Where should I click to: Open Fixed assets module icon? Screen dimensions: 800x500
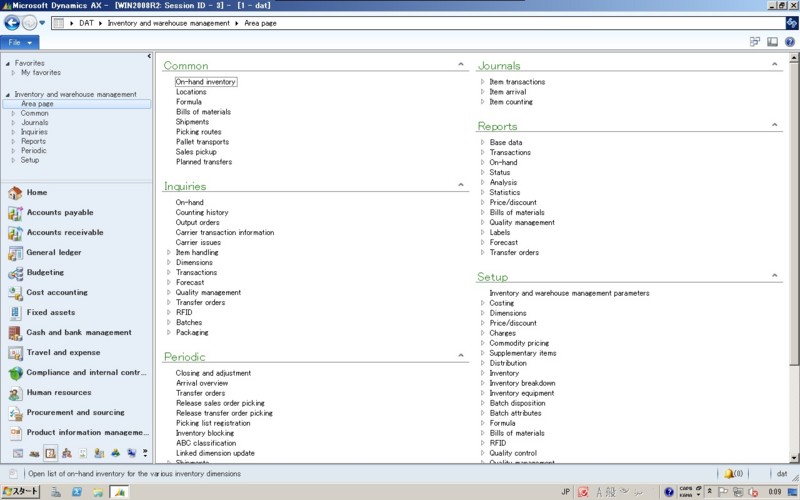15,313
